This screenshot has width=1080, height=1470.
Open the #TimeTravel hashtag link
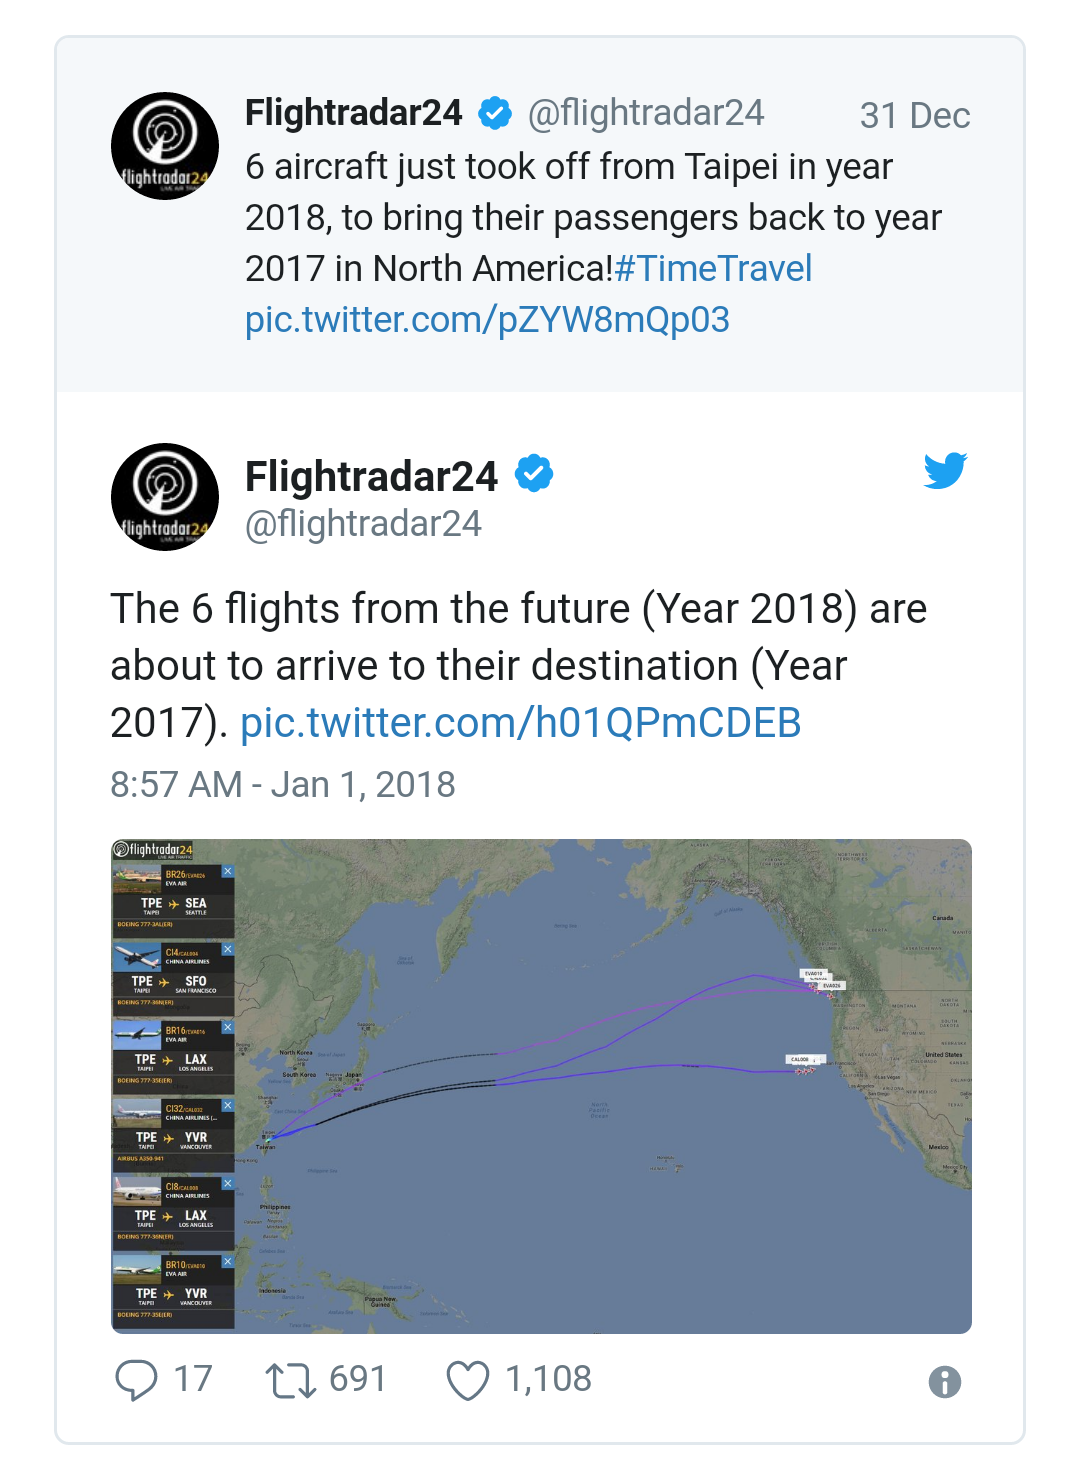[x=713, y=269]
